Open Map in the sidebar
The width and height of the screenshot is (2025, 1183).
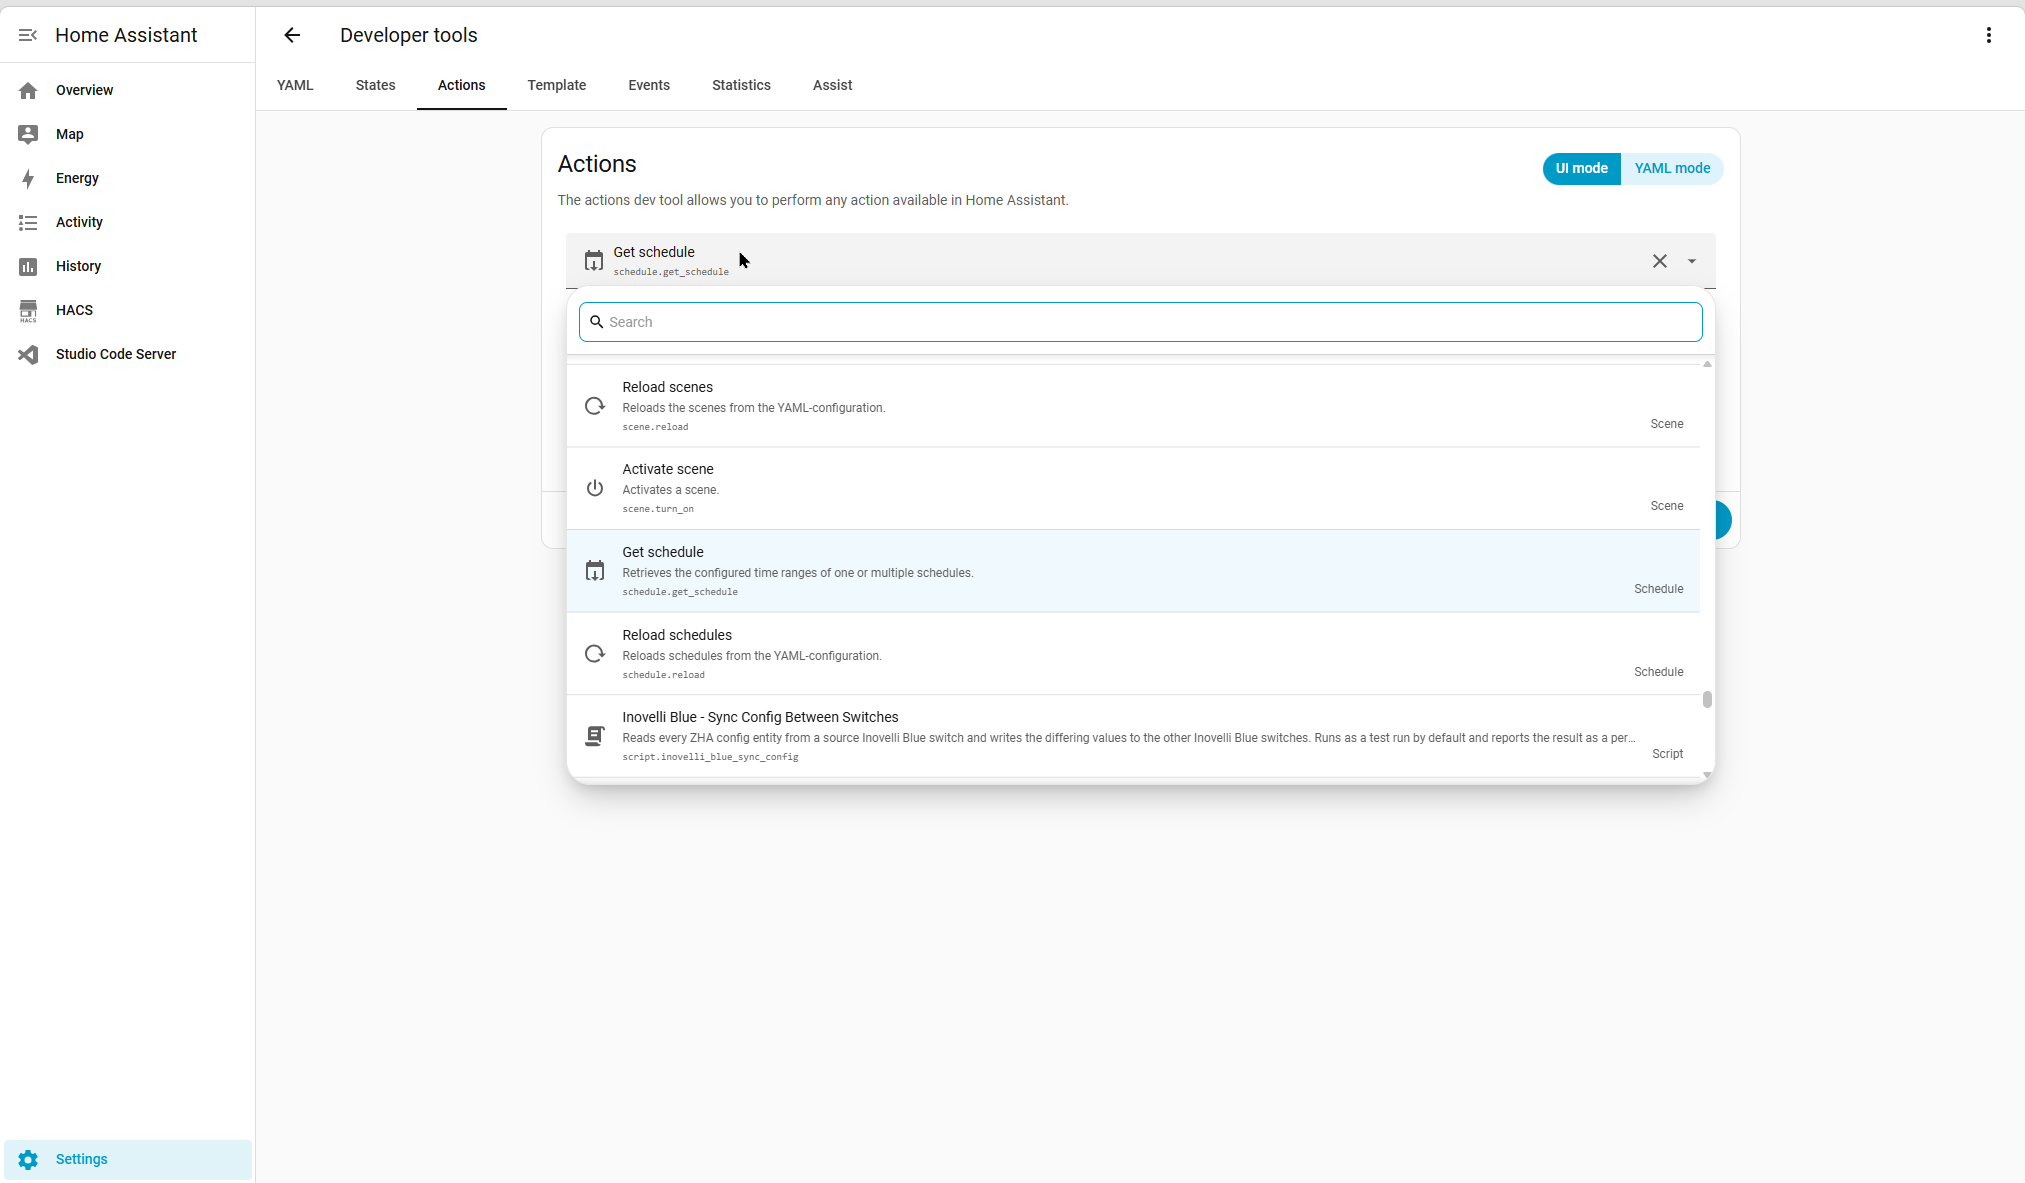[x=128, y=134]
